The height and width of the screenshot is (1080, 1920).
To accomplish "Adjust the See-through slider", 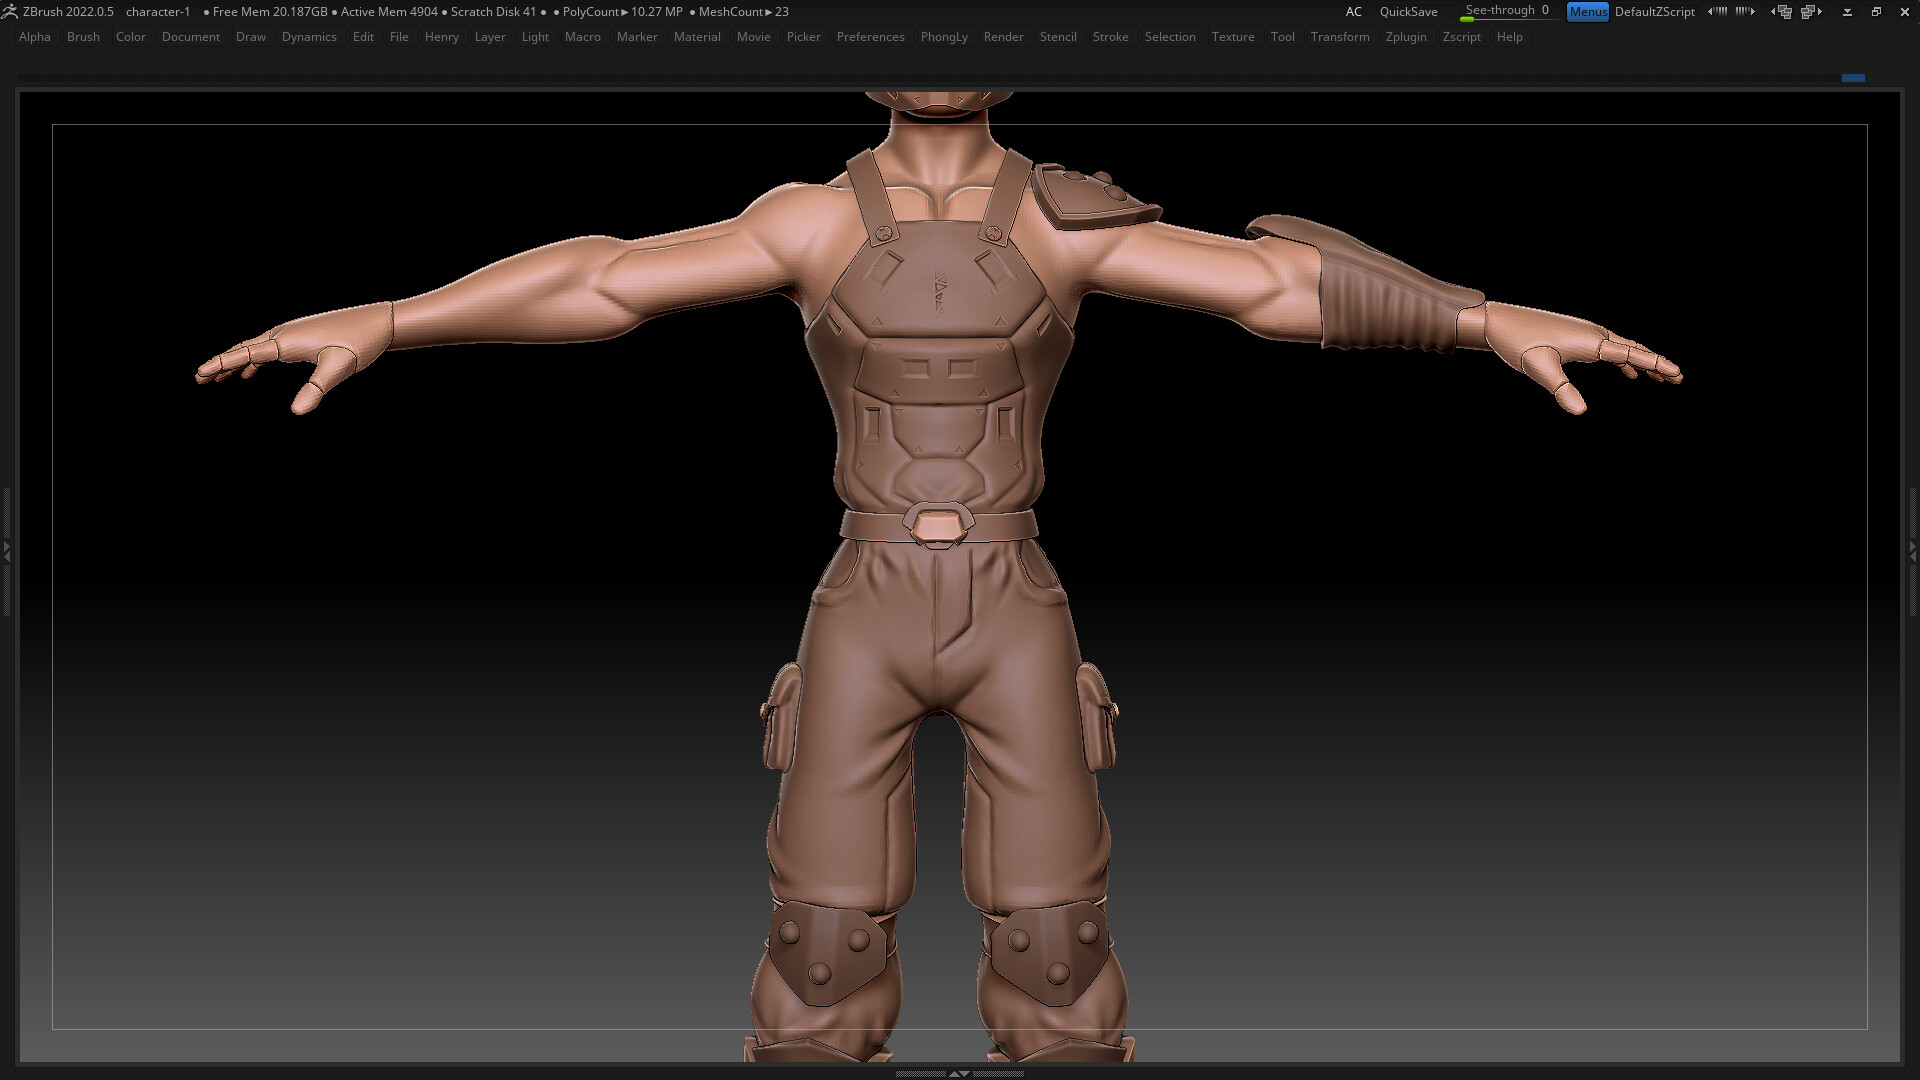I will point(1505,10).
